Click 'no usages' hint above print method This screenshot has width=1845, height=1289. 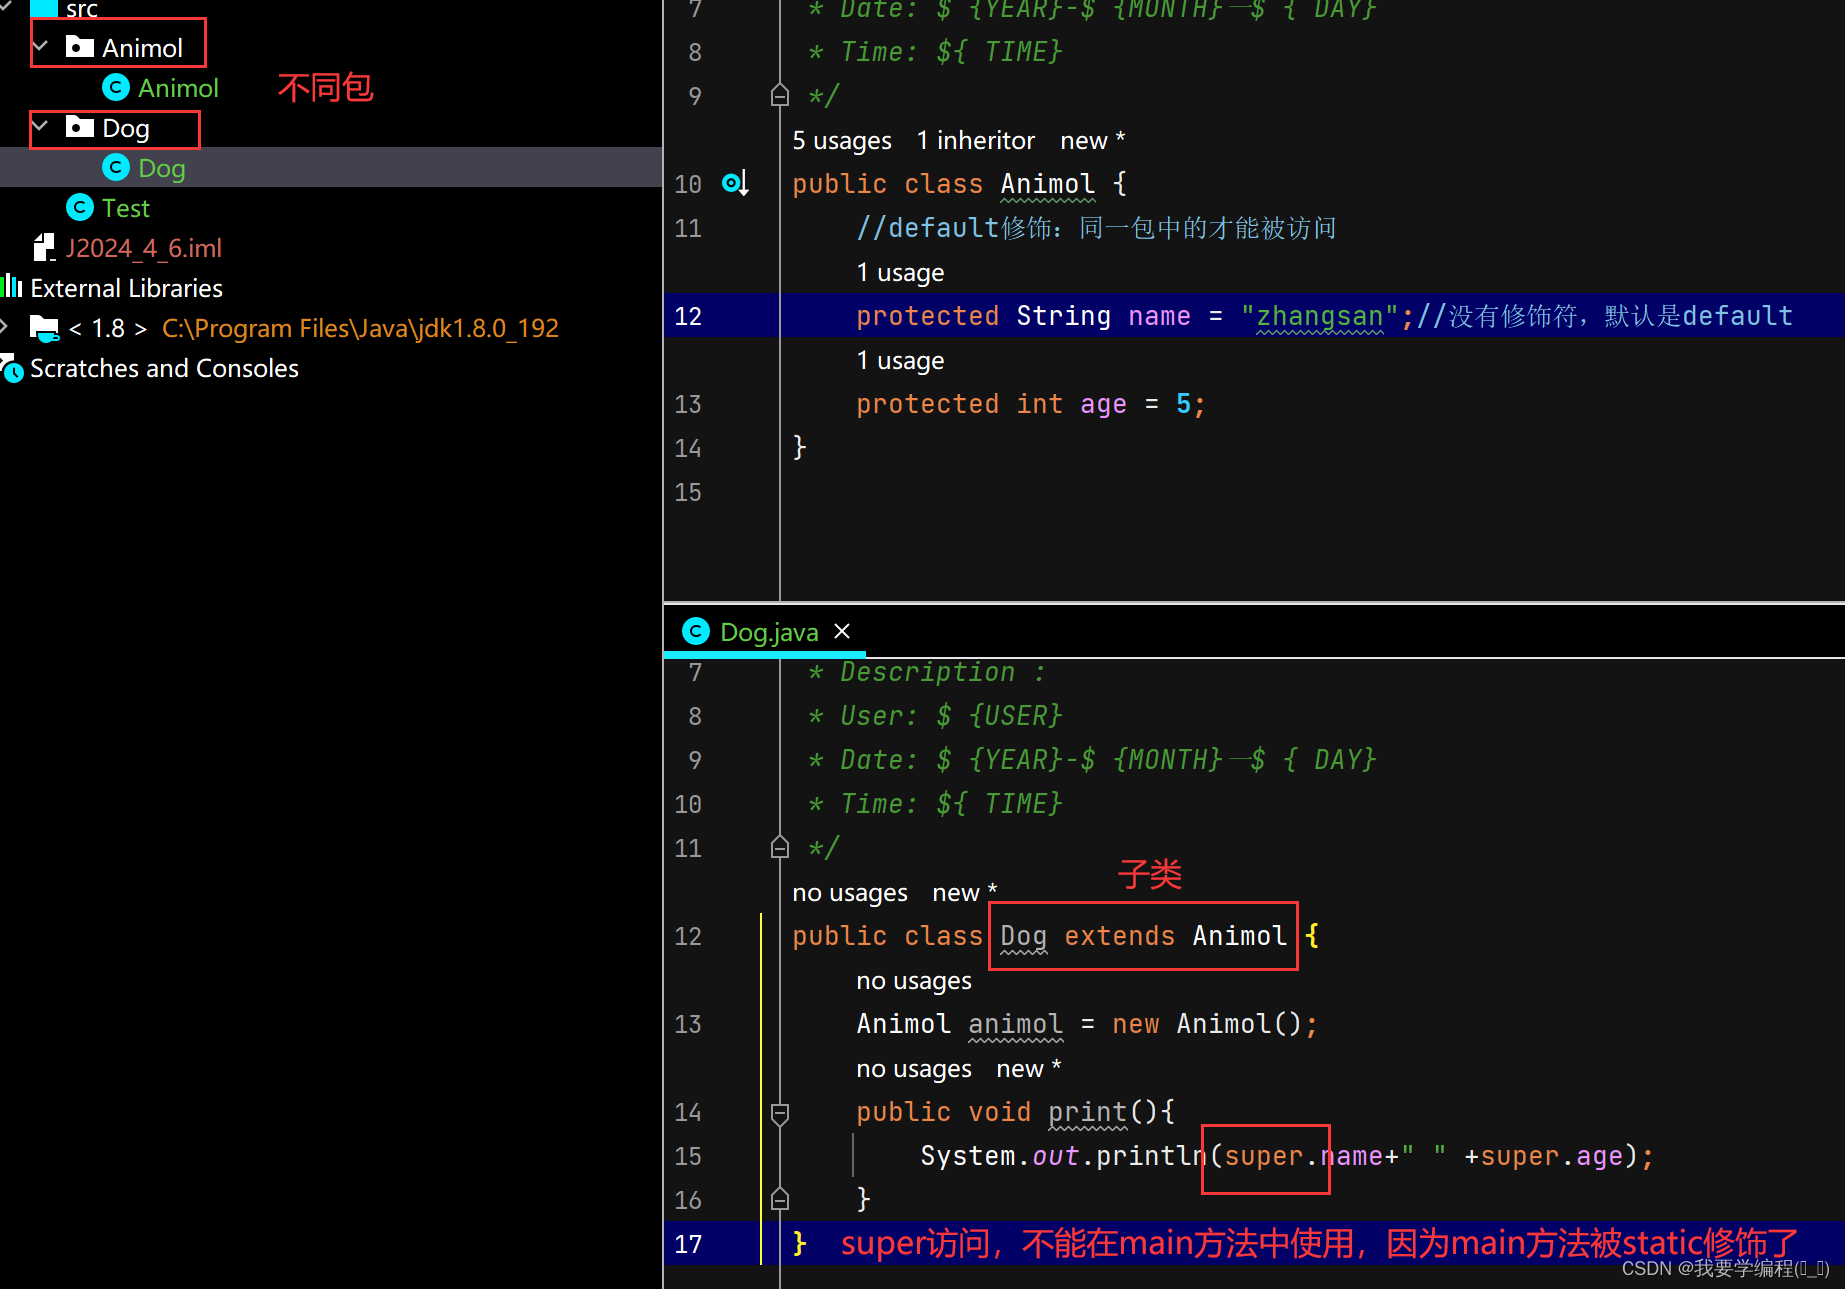point(914,1069)
